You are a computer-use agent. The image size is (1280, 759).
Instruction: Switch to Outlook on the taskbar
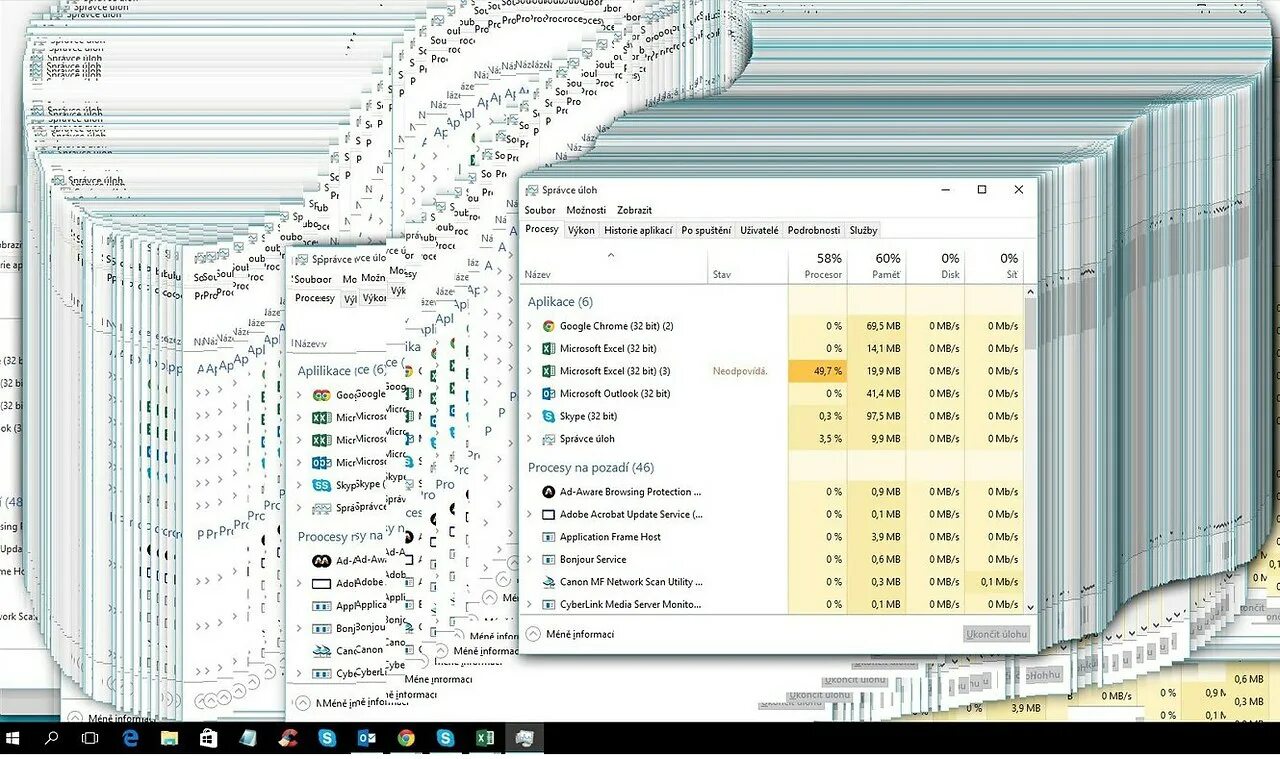pyautogui.click(x=366, y=738)
